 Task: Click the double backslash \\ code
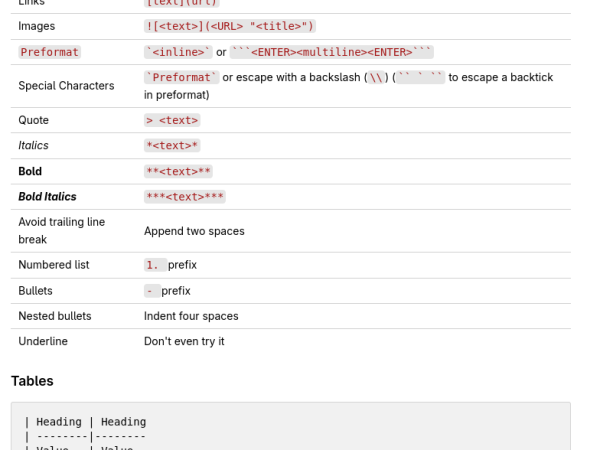pos(376,77)
